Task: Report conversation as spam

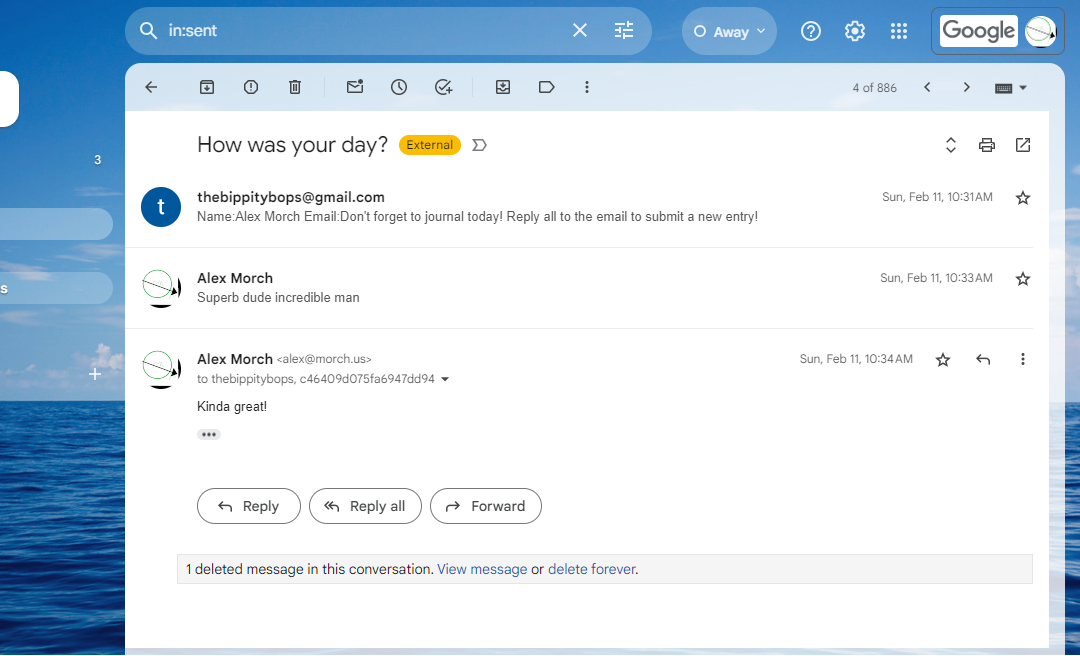Action: [x=251, y=87]
